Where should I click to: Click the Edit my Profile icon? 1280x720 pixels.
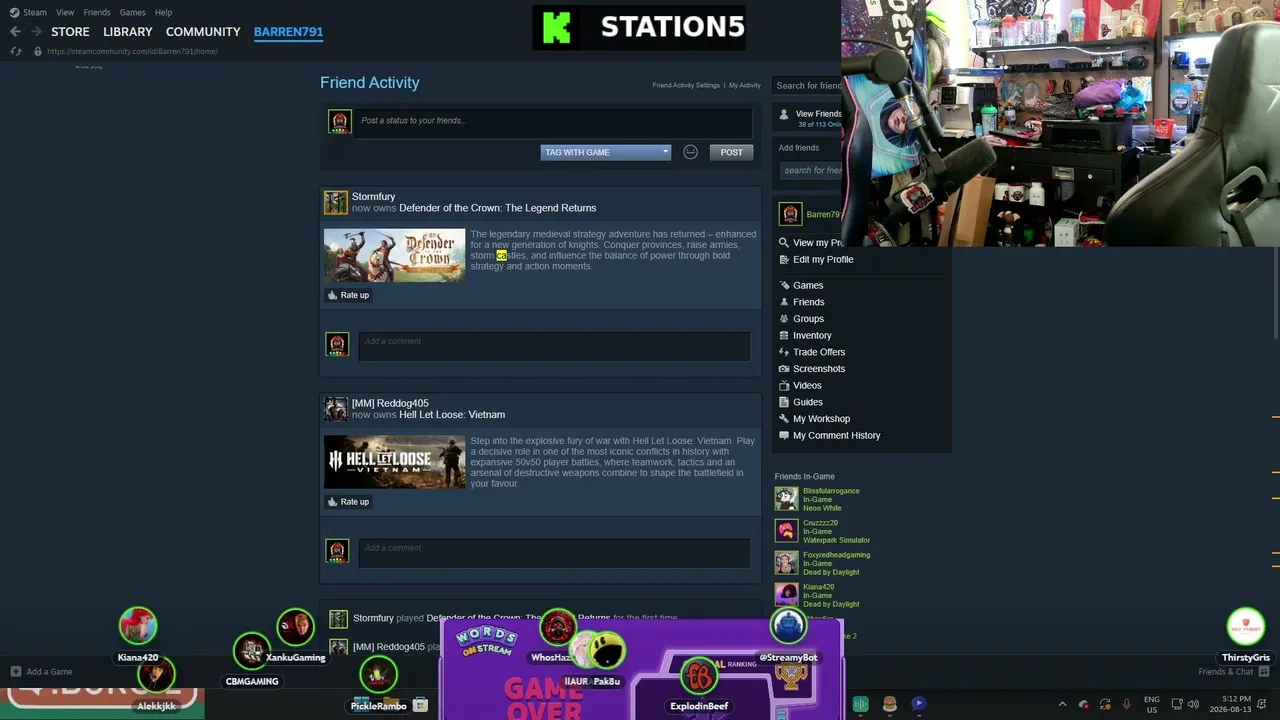(784, 260)
